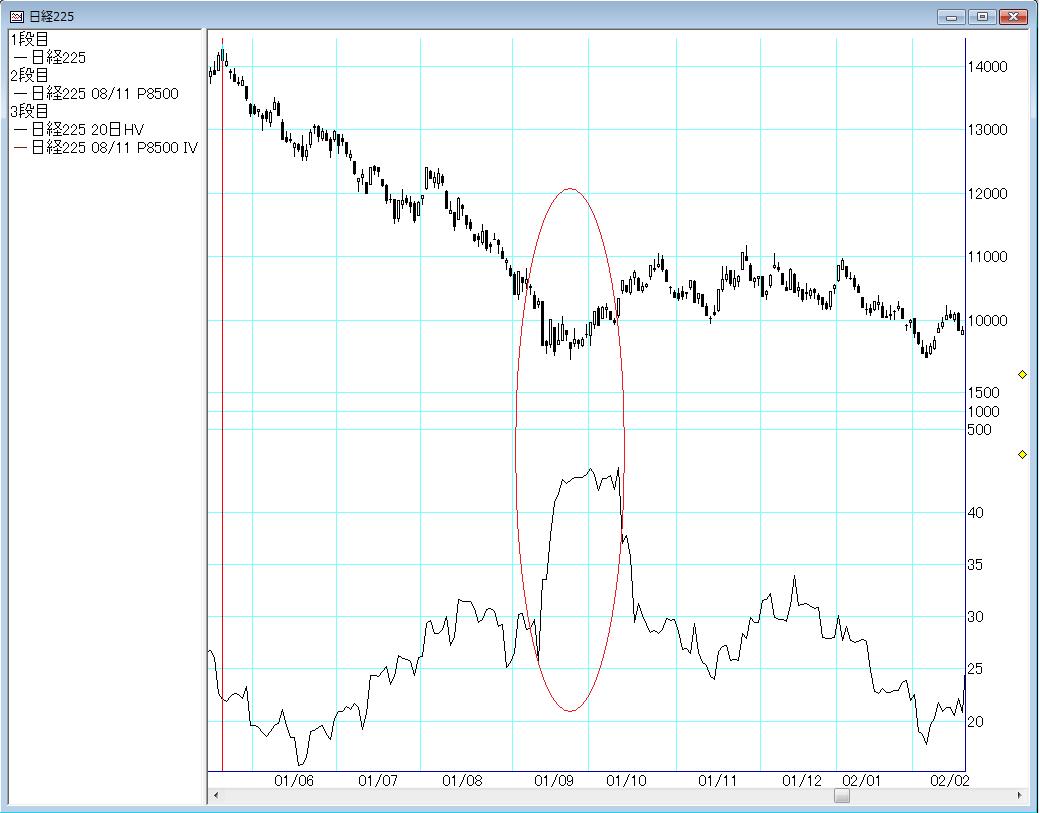The image size is (1040, 813).
Task: Click the scrollbar's right arrow
Action: tap(1019, 796)
